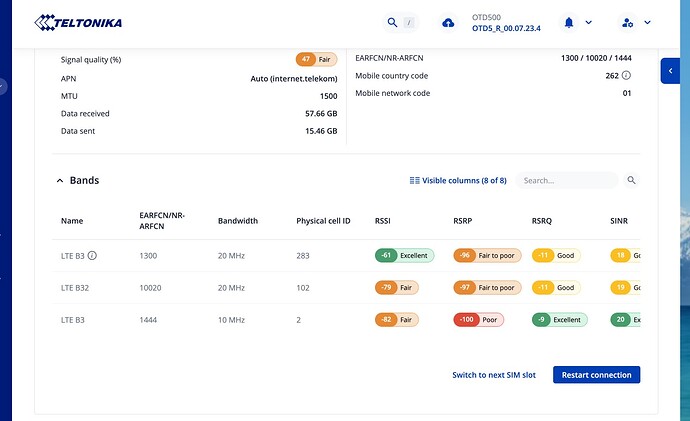Open search with the header magnifier icon
The image size is (690, 421).
(392, 22)
